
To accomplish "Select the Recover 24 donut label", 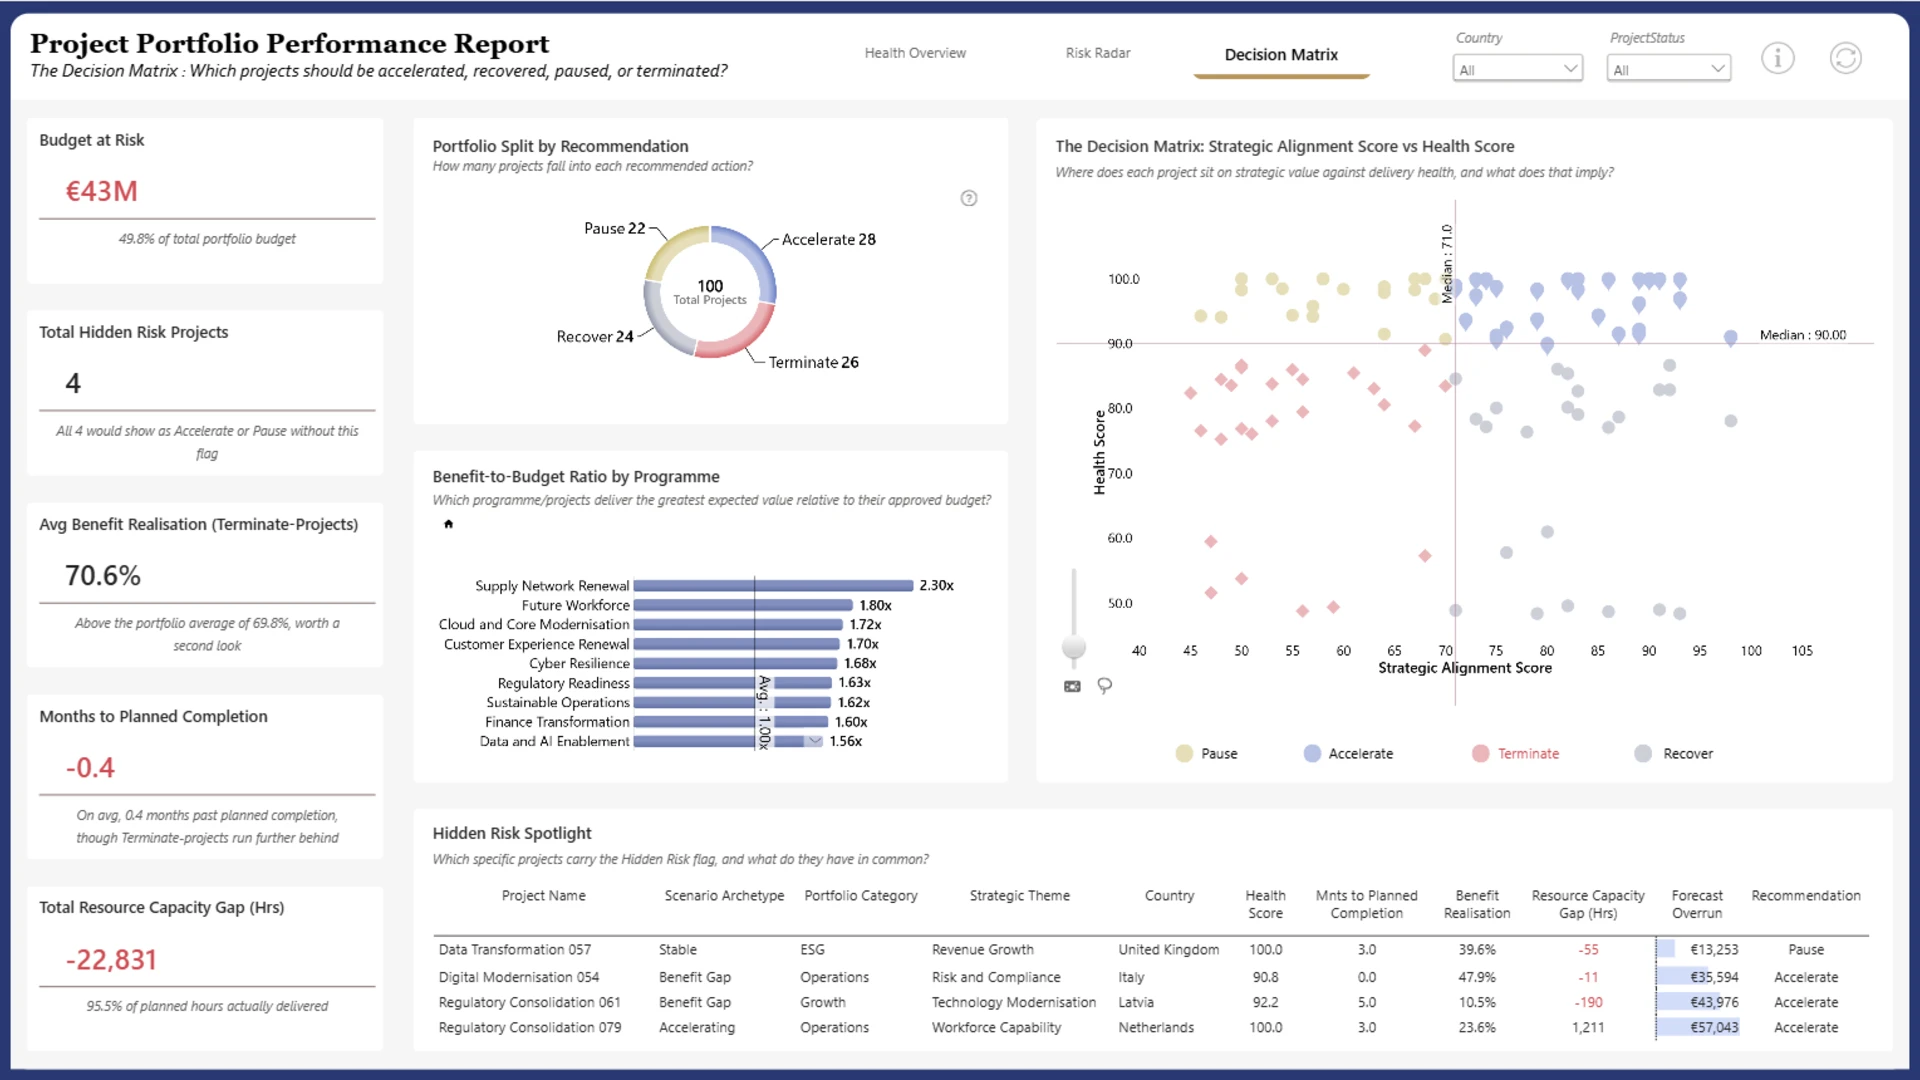I will [595, 337].
